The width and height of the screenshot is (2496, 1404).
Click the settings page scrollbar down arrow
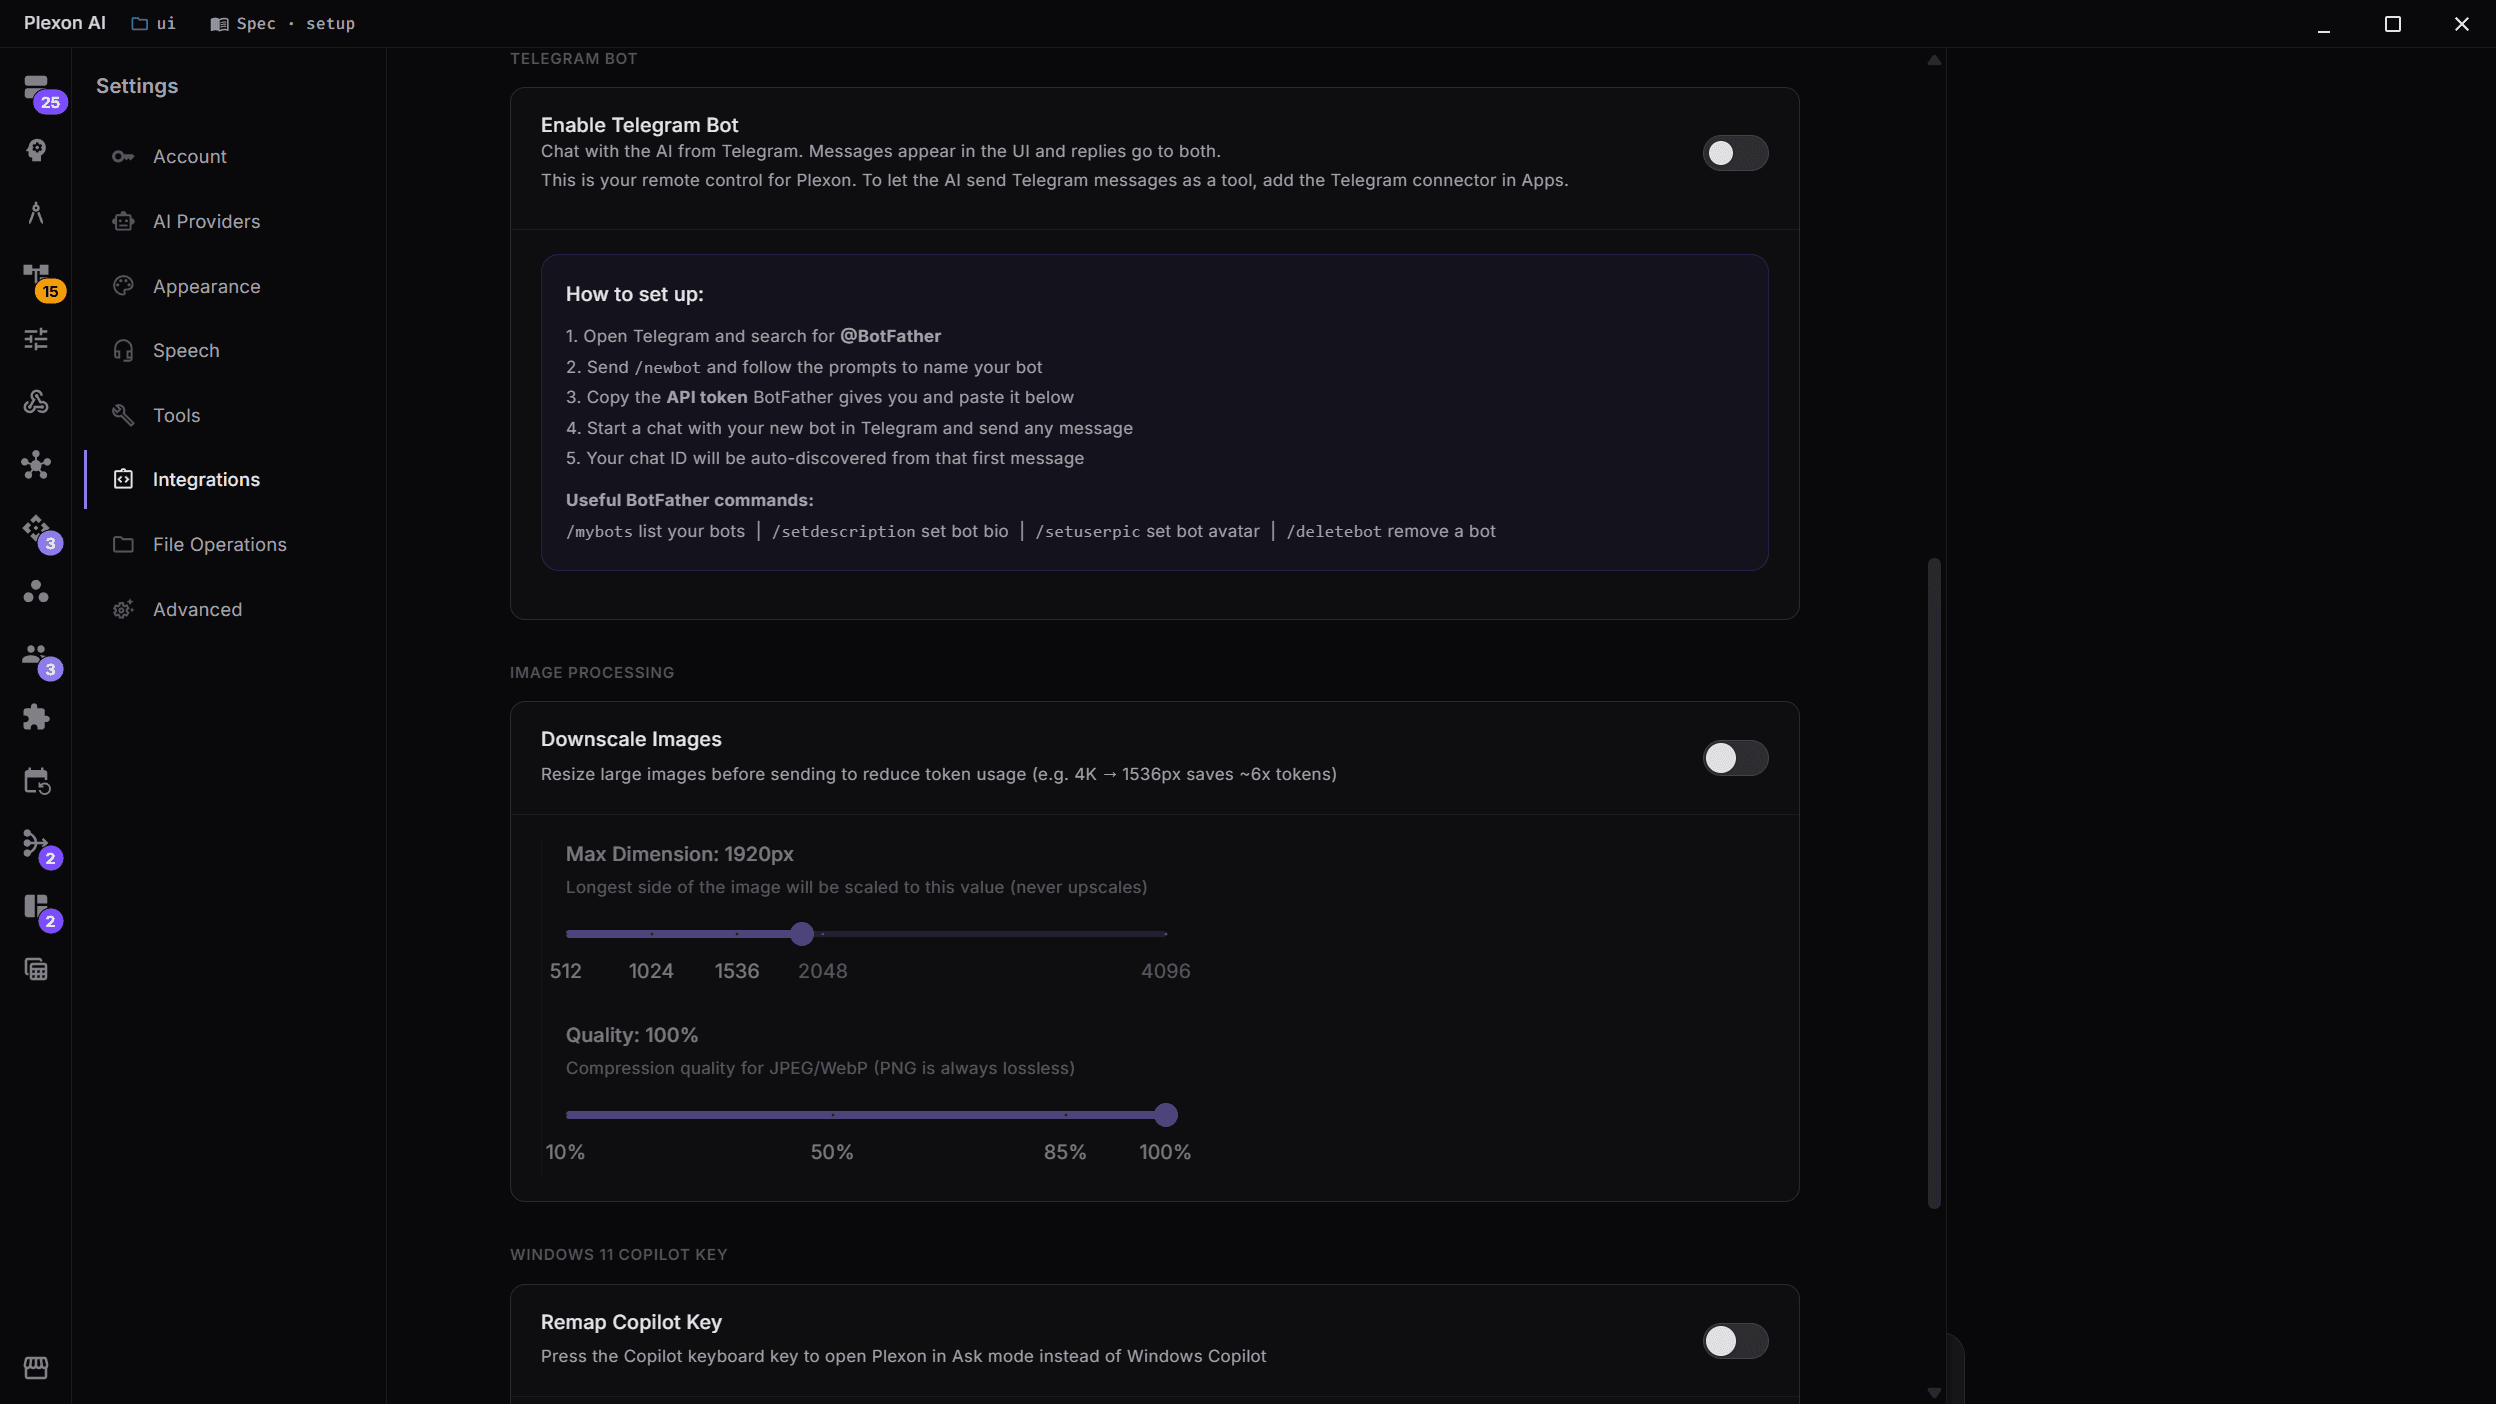coord(1934,1392)
